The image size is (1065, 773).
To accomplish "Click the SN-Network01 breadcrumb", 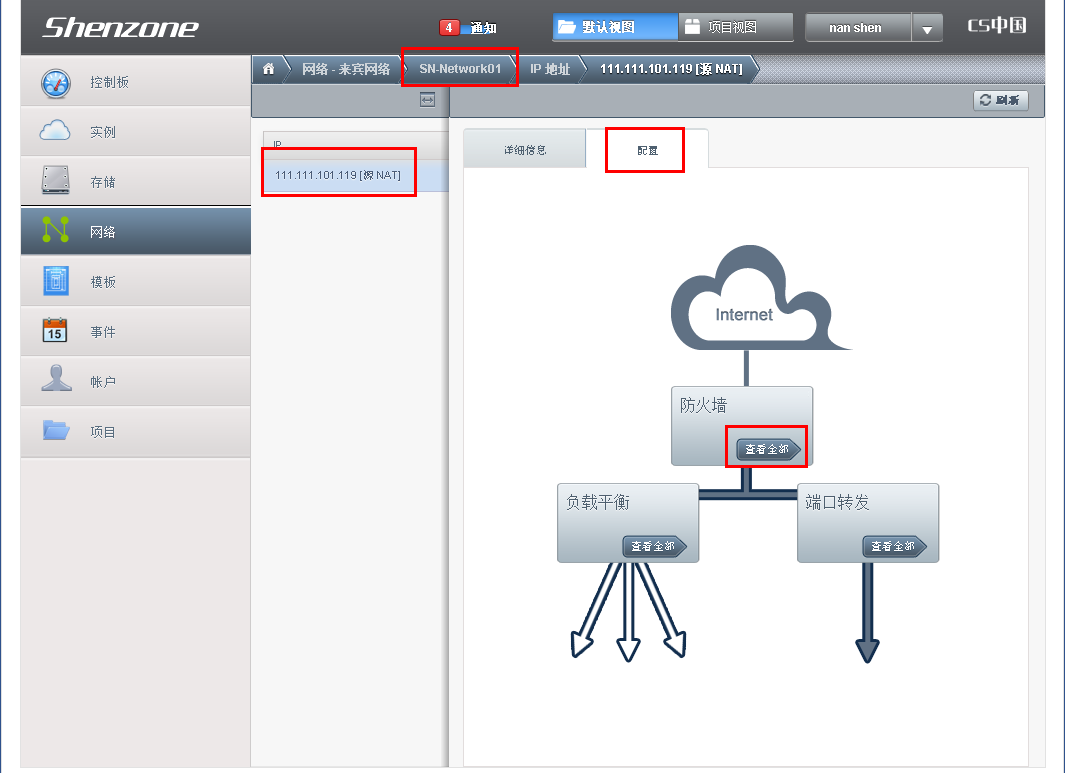I will [460, 69].
